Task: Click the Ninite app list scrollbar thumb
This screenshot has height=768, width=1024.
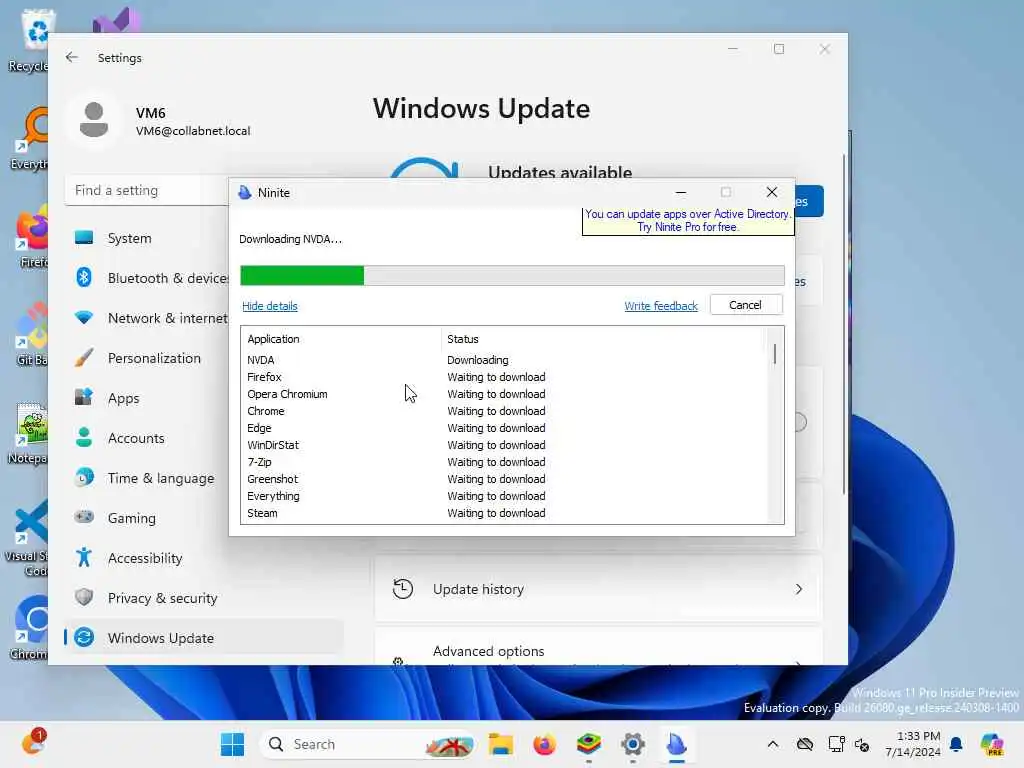Action: [x=775, y=354]
